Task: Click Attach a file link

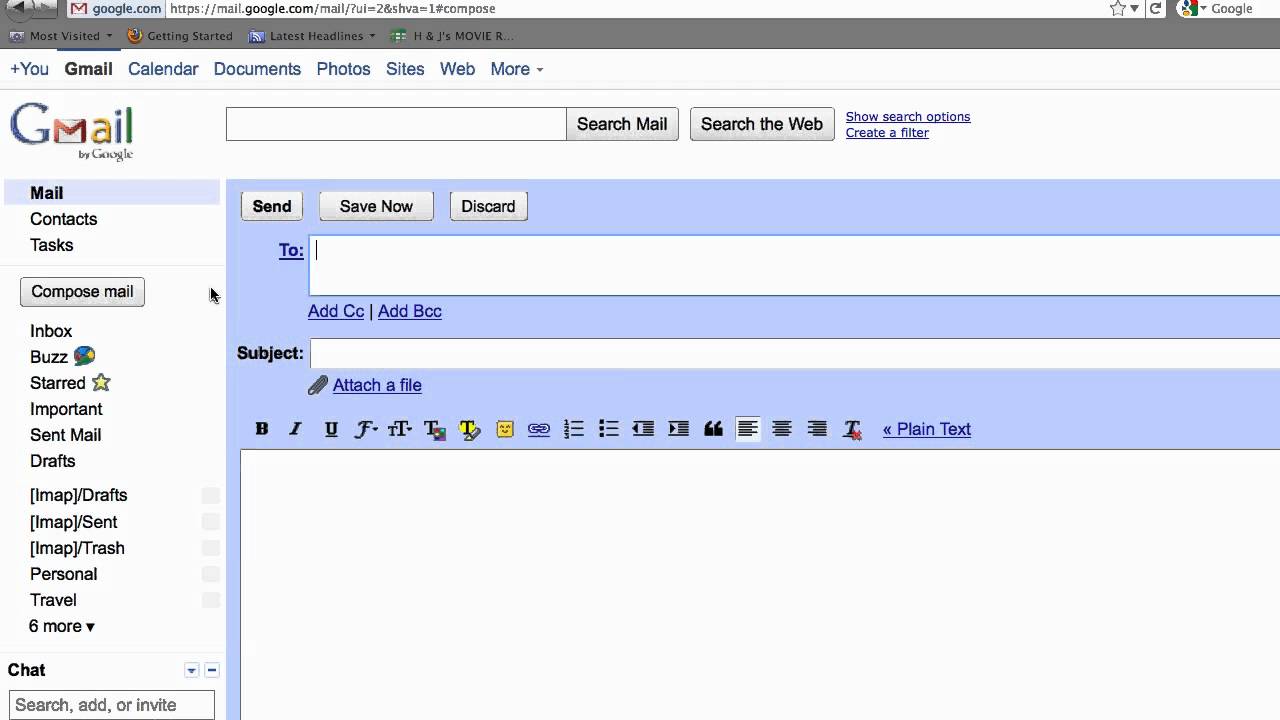Action: coord(377,385)
